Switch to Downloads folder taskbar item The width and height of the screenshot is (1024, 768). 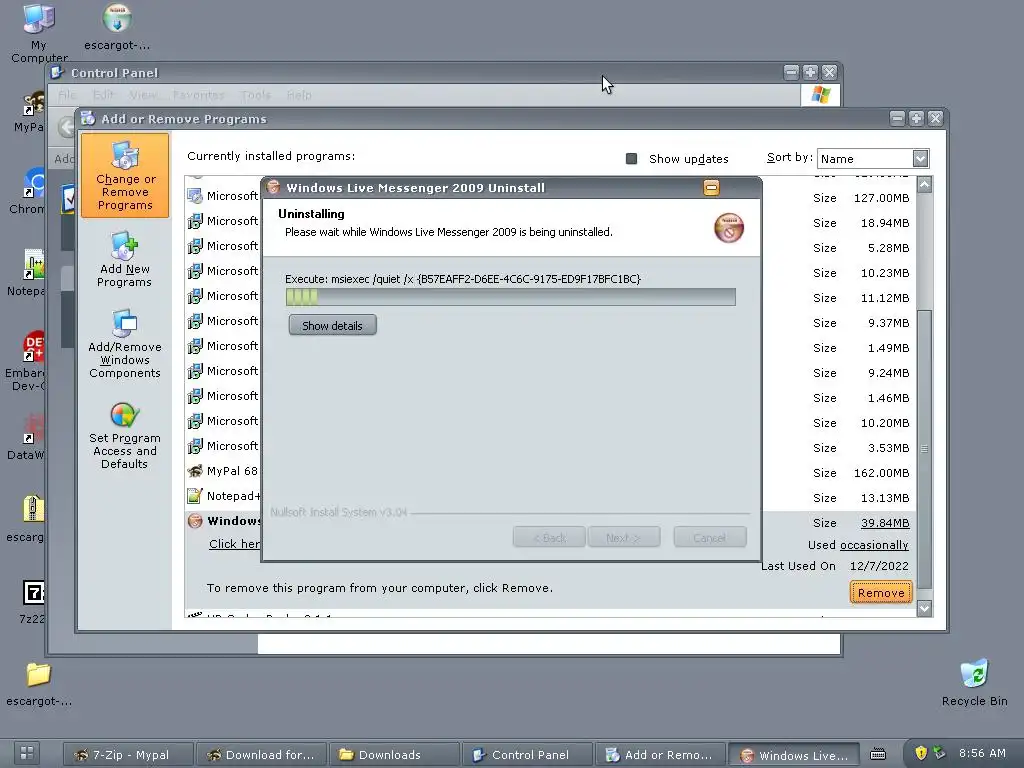(394, 754)
